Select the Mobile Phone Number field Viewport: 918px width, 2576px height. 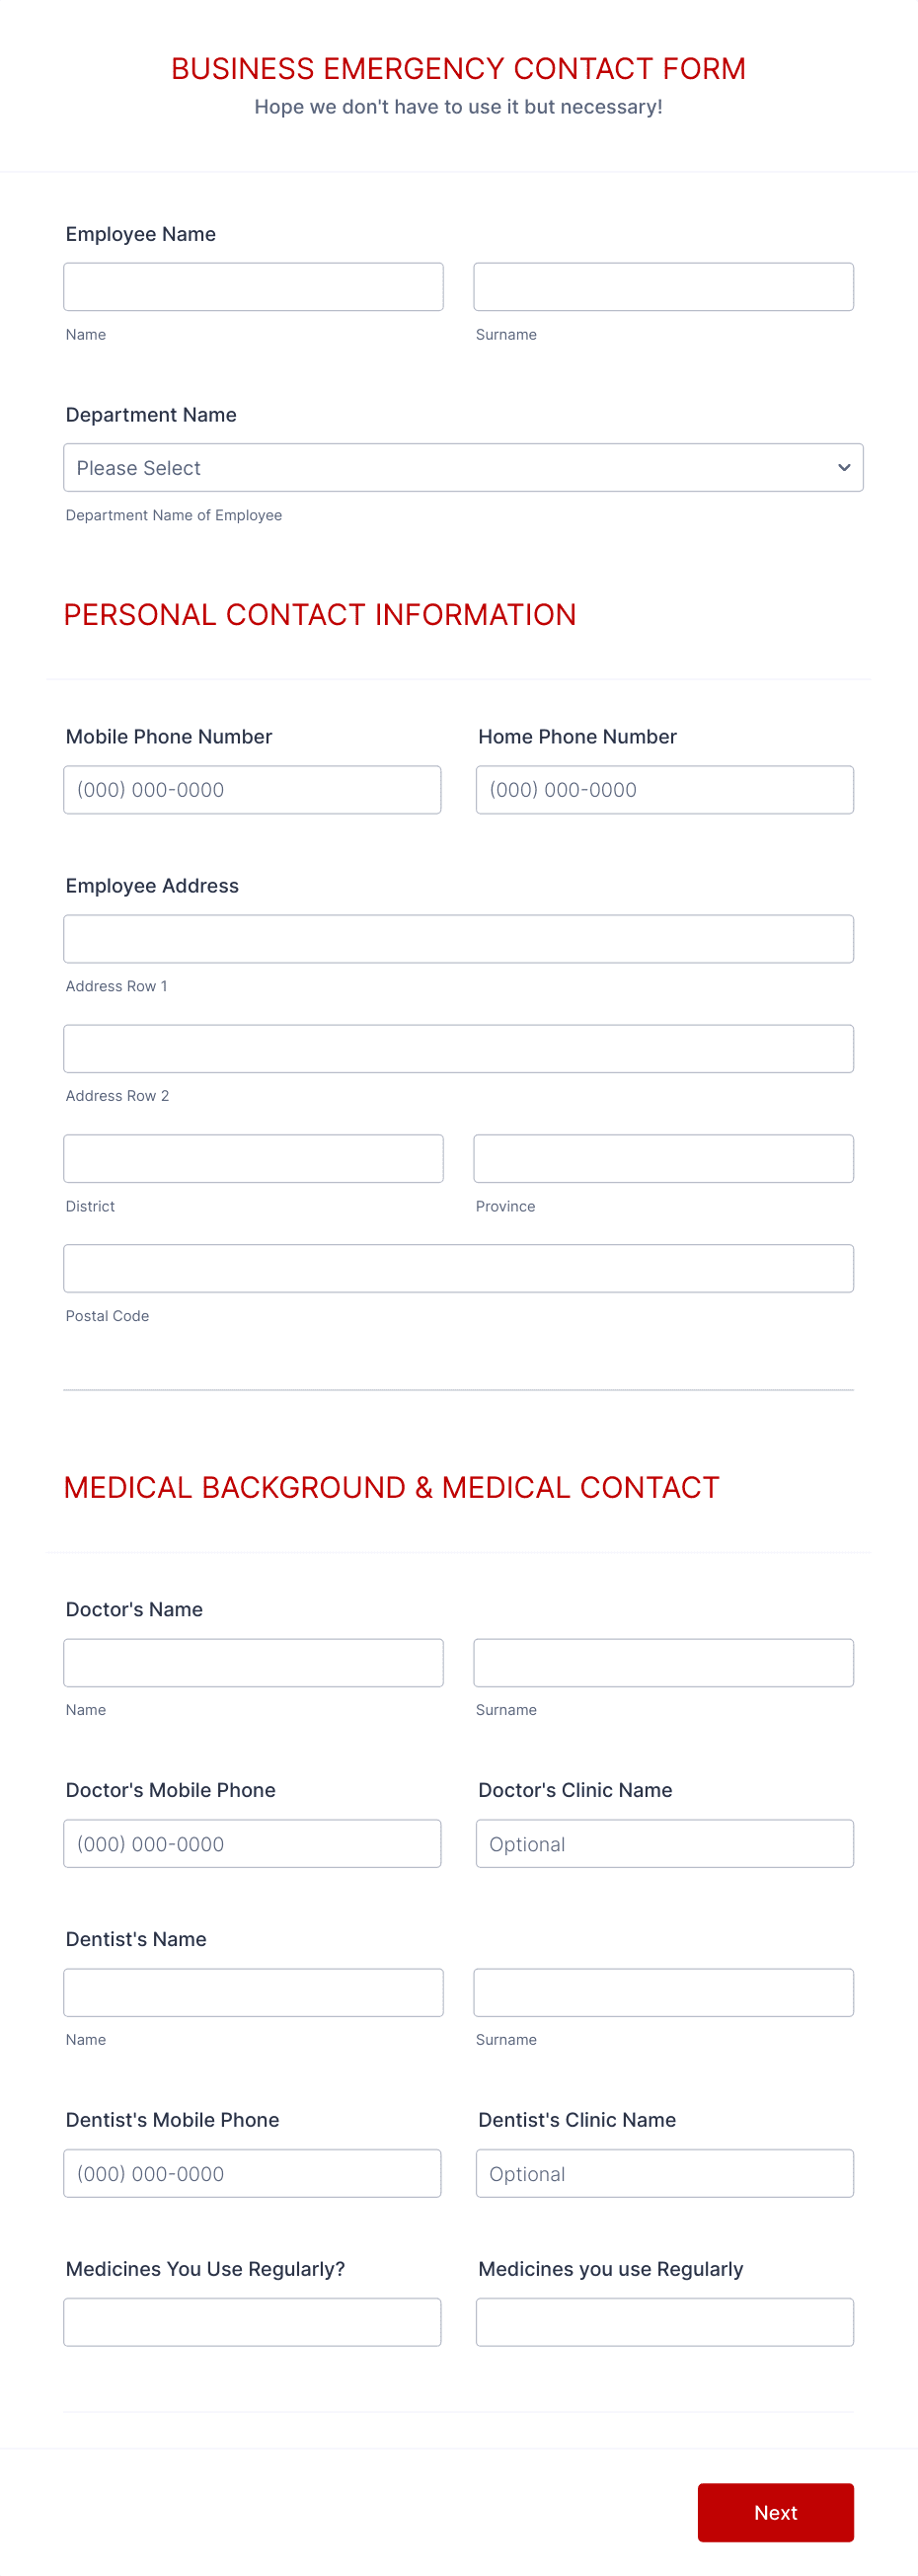[252, 789]
